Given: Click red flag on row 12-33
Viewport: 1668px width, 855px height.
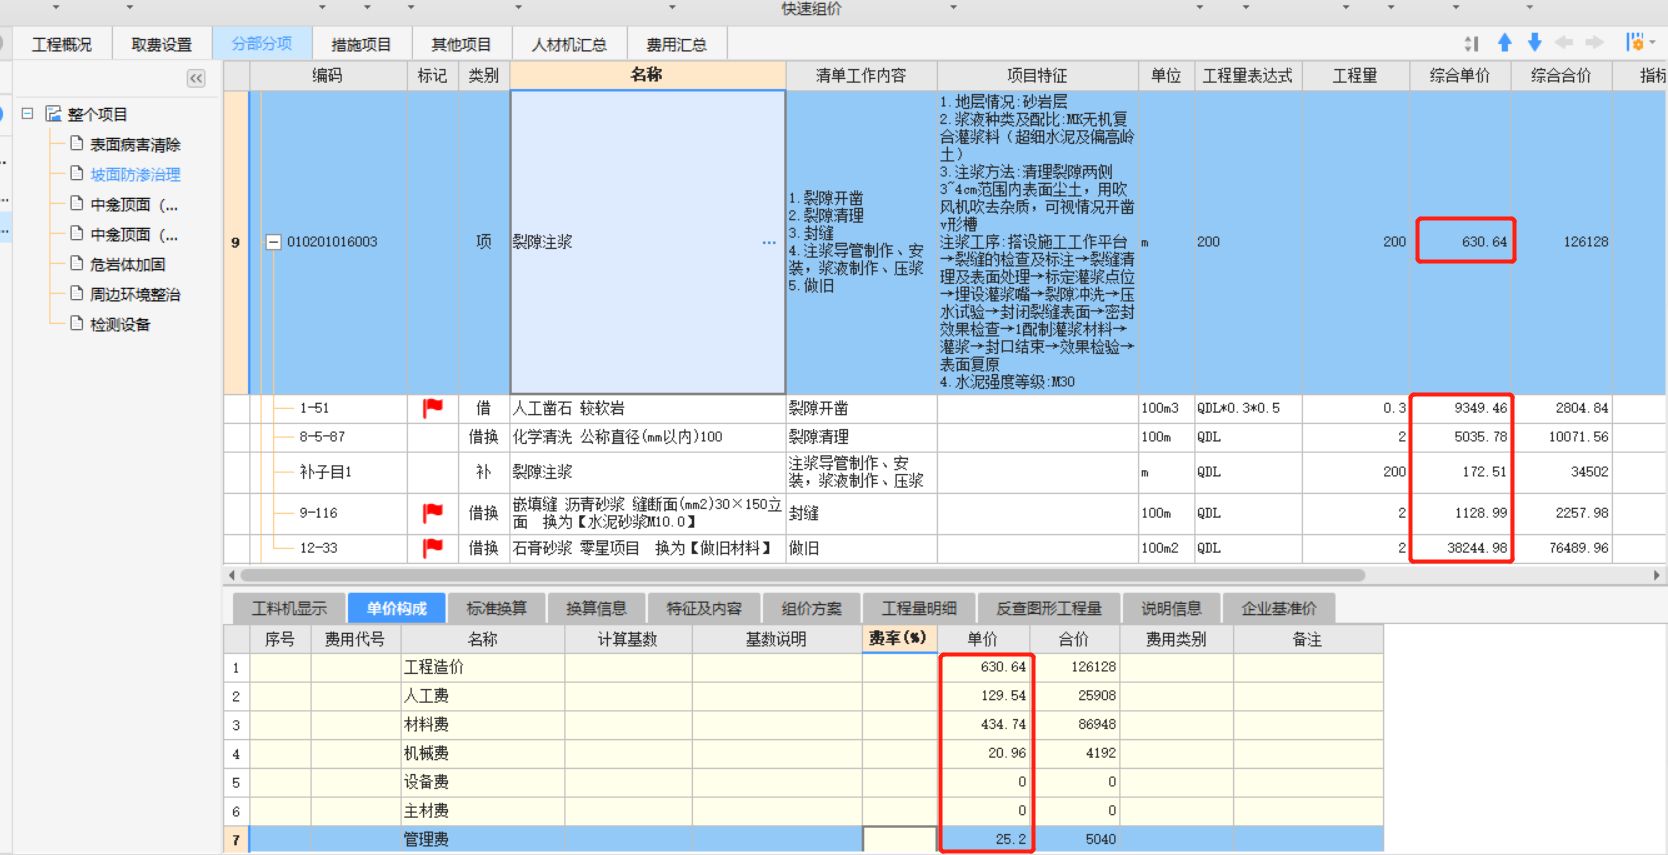Looking at the screenshot, I should click(x=433, y=548).
